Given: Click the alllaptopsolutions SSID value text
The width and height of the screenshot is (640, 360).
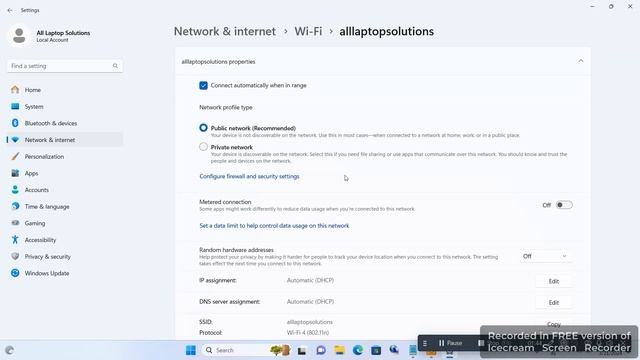Looking at the screenshot, I should [x=310, y=322].
